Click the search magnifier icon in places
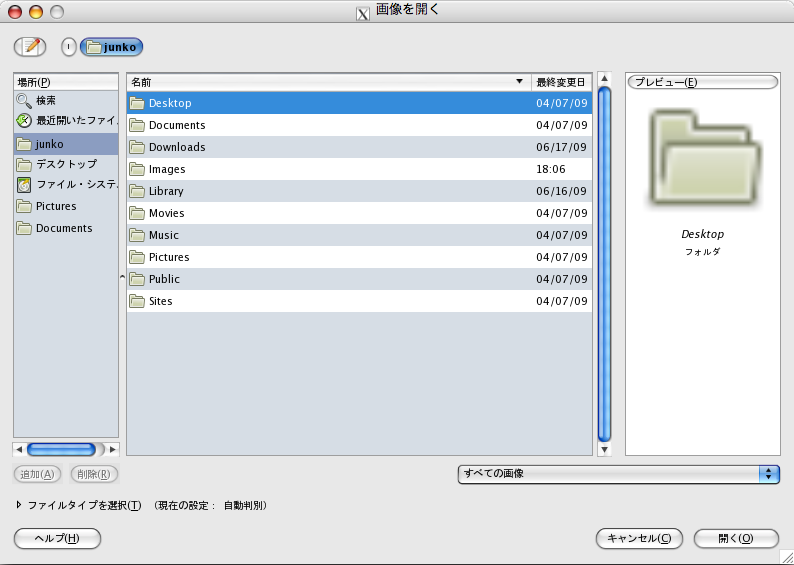Screen dimensions: 794x565 click(x=24, y=101)
